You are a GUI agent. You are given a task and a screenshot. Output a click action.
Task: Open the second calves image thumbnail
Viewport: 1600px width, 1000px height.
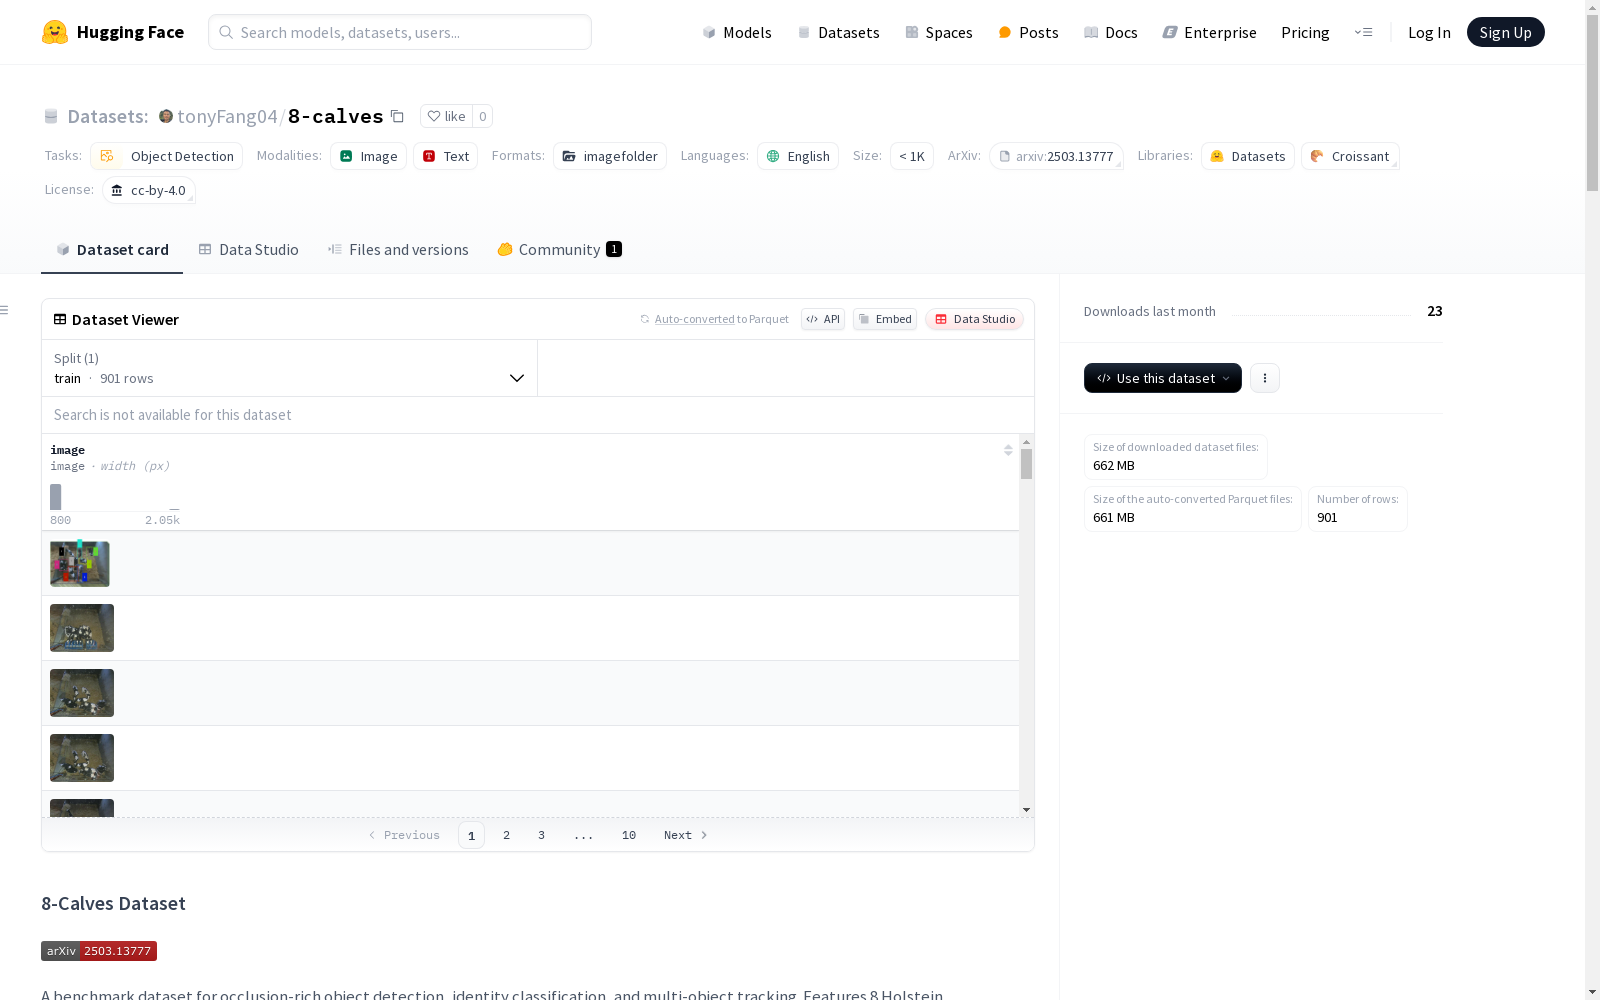click(x=82, y=628)
